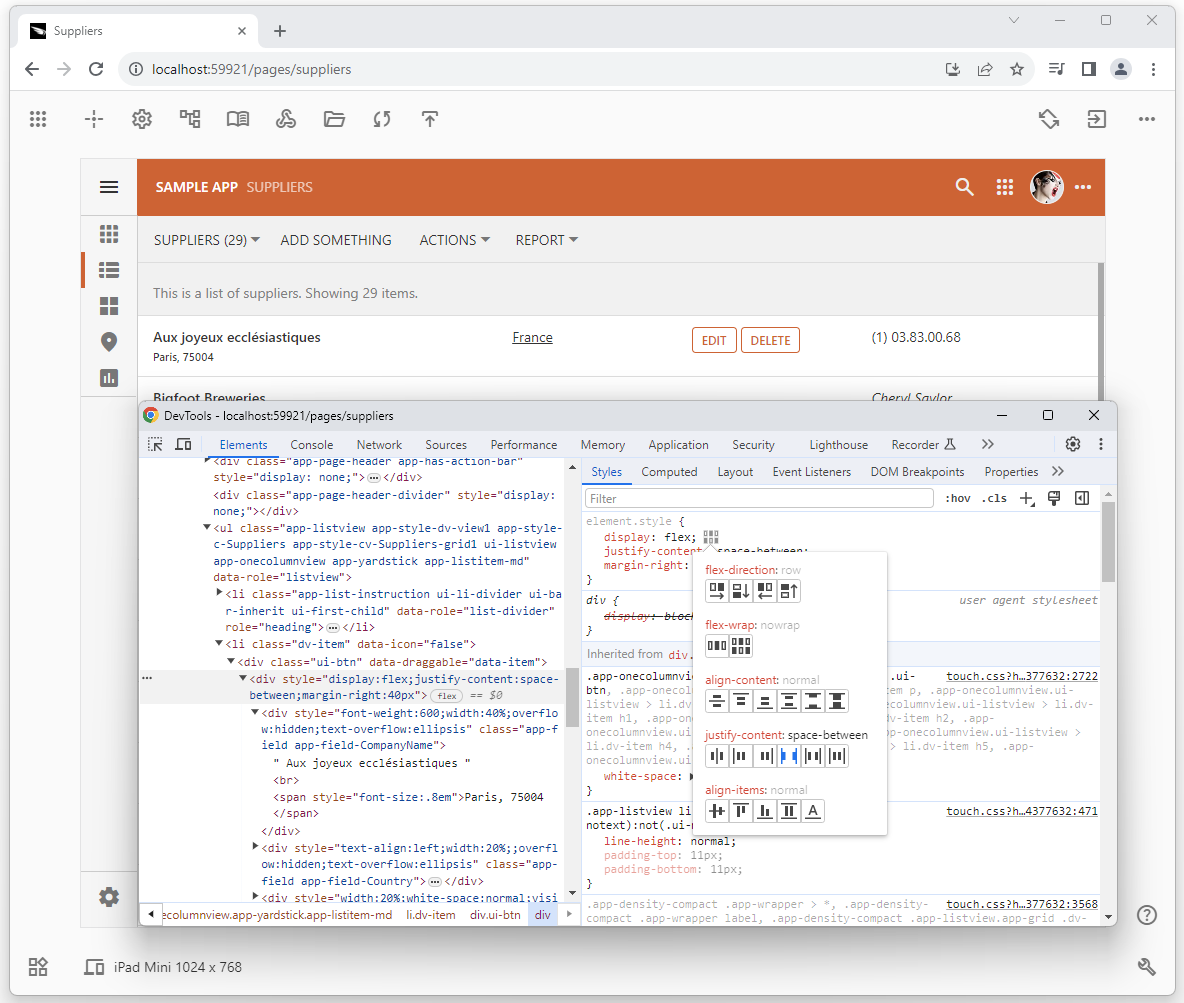The image size is (1184, 1003).
Task: Open the Layout tab in the styles pane
Action: click(x=735, y=472)
